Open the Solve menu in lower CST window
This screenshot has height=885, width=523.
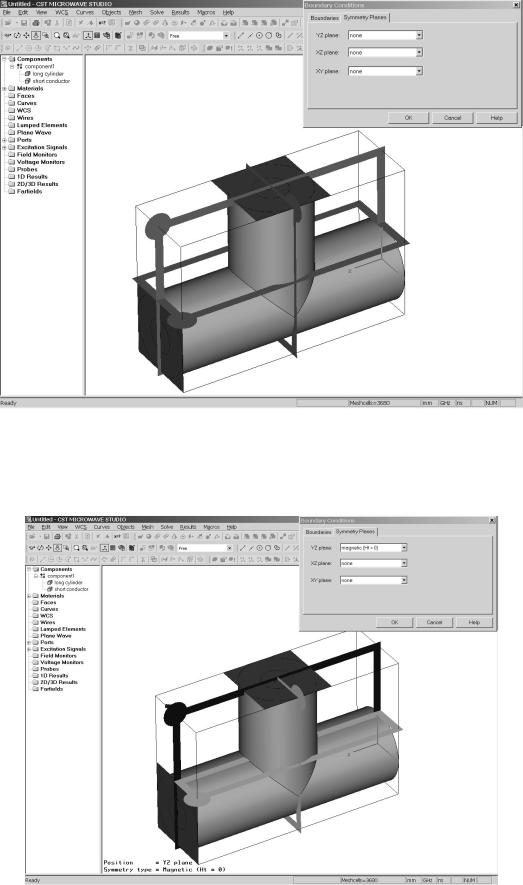coord(167,527)
